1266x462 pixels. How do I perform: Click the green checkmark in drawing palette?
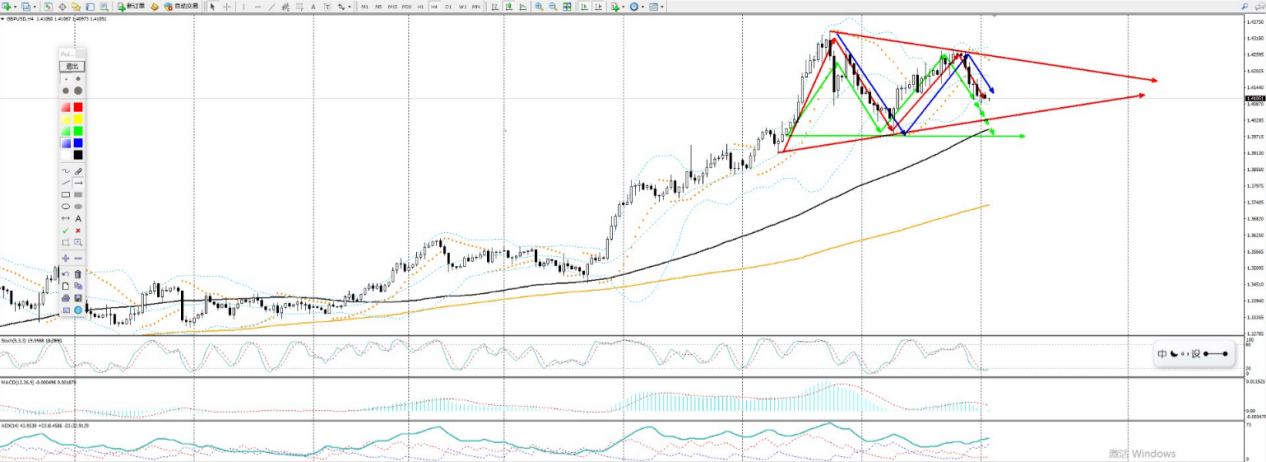click(66, 230)
